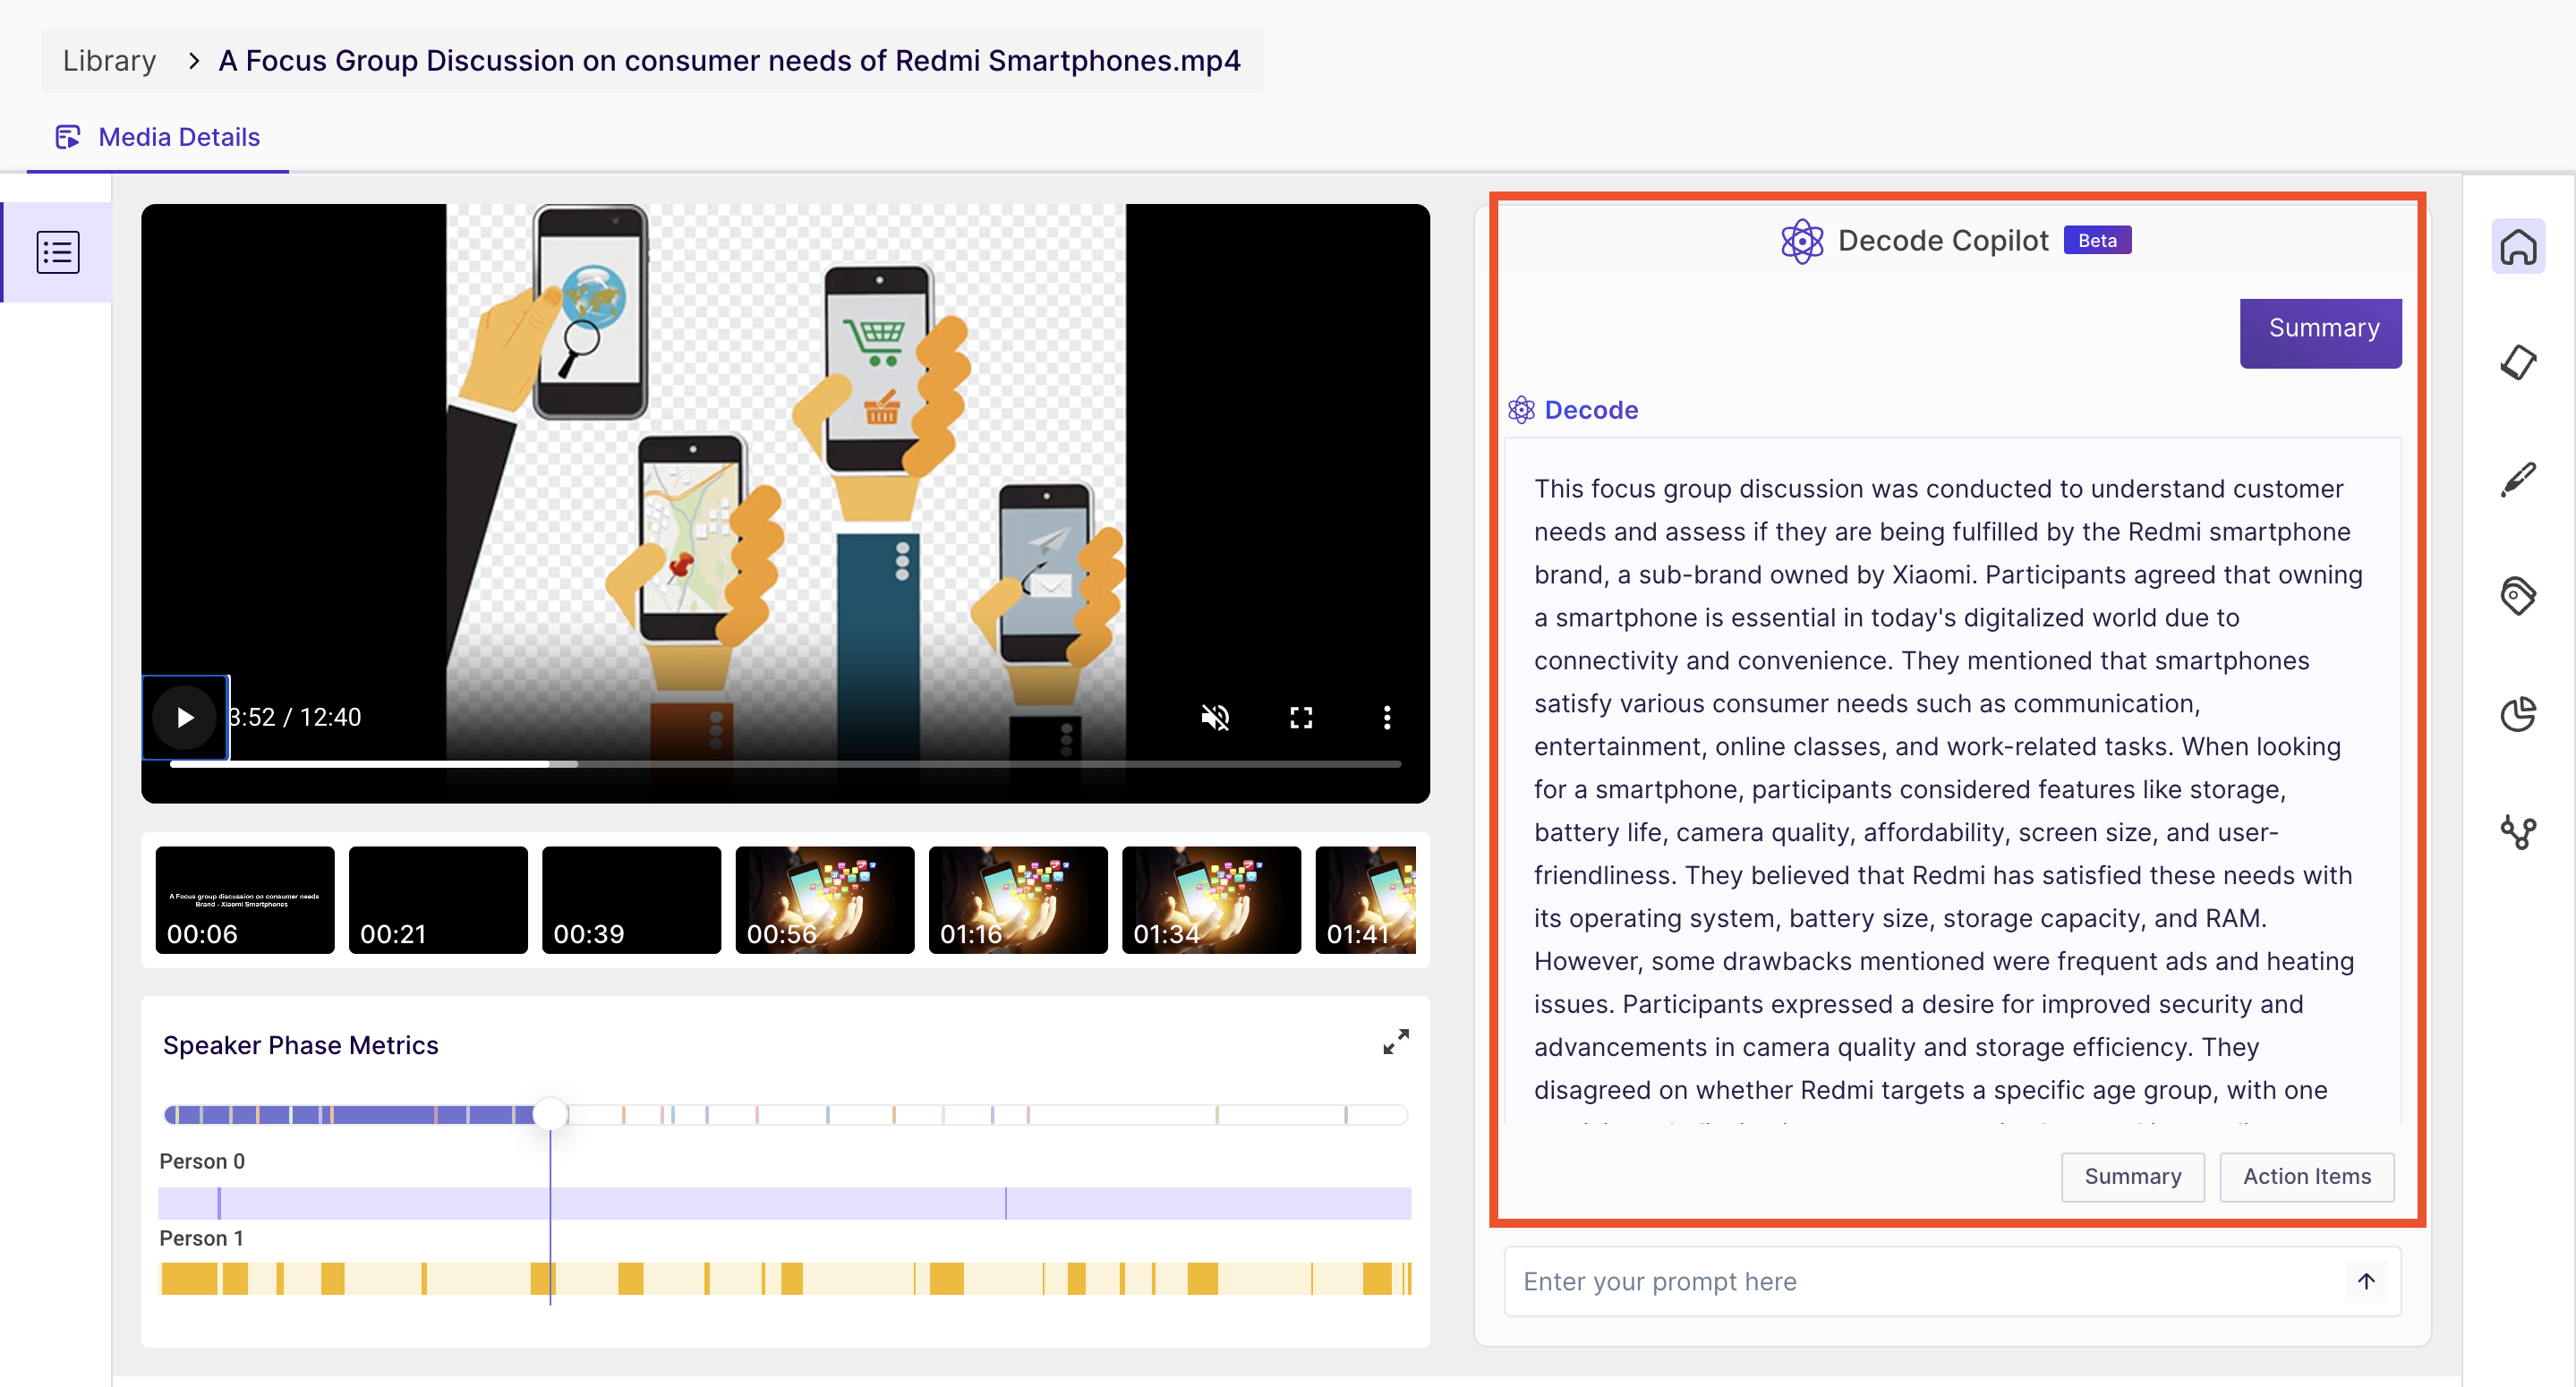This screenshot has height=1387, width=2576.
Task: Jump to thumbnail at 00:39
Action: 631,900
